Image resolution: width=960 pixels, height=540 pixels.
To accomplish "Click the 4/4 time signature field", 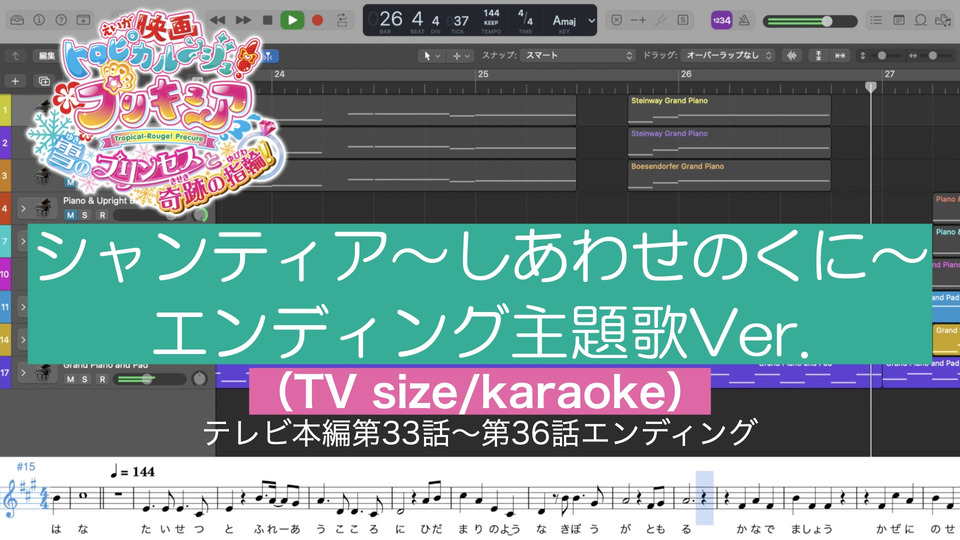I will [x=525, y=20].
